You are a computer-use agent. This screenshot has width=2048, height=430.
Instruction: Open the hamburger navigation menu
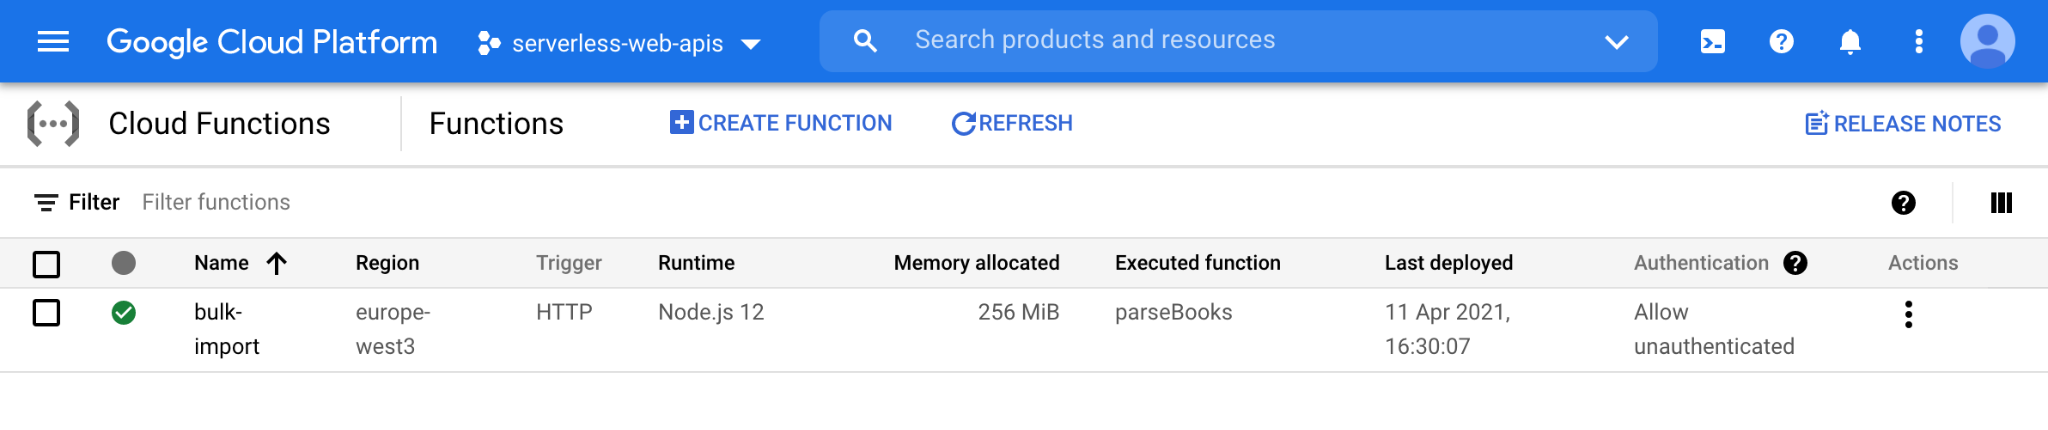[x=53, y=41]
